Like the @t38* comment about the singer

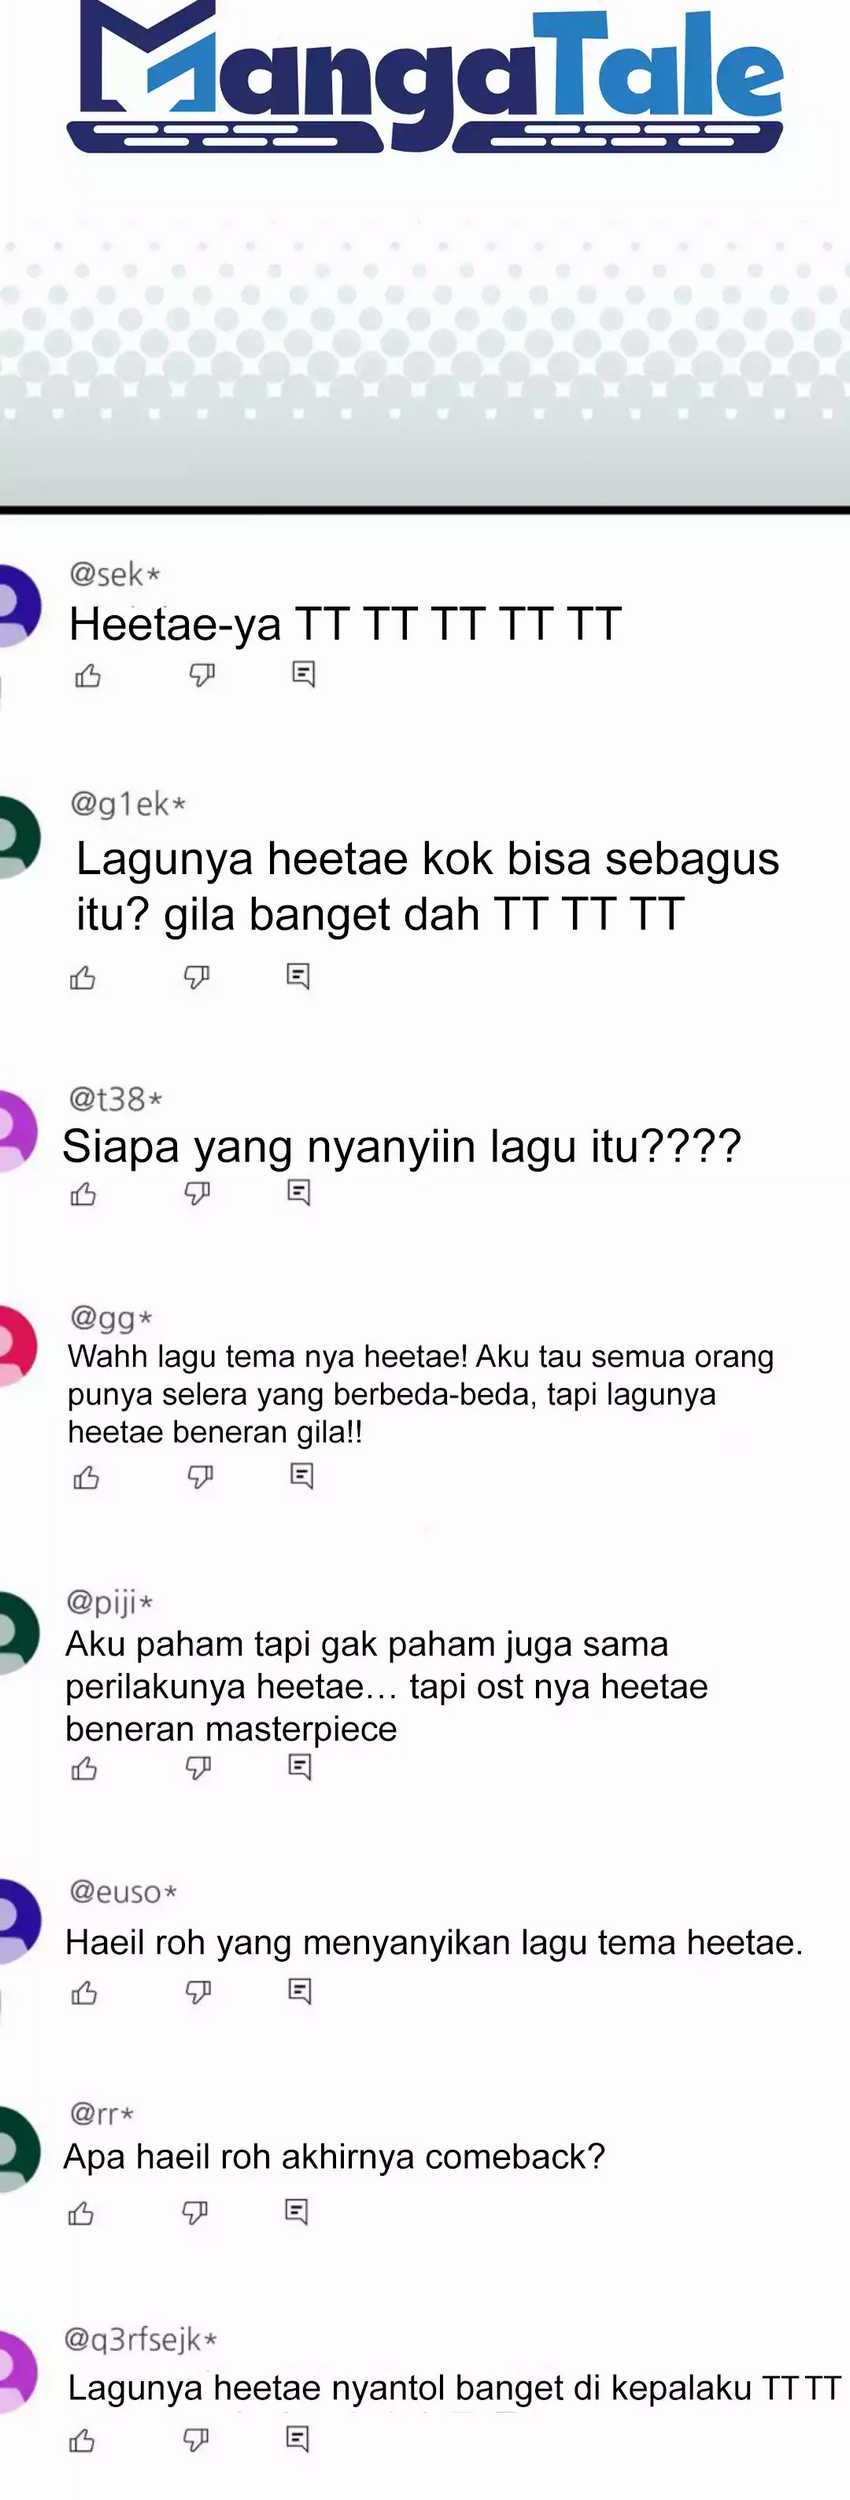[83, 1194]
